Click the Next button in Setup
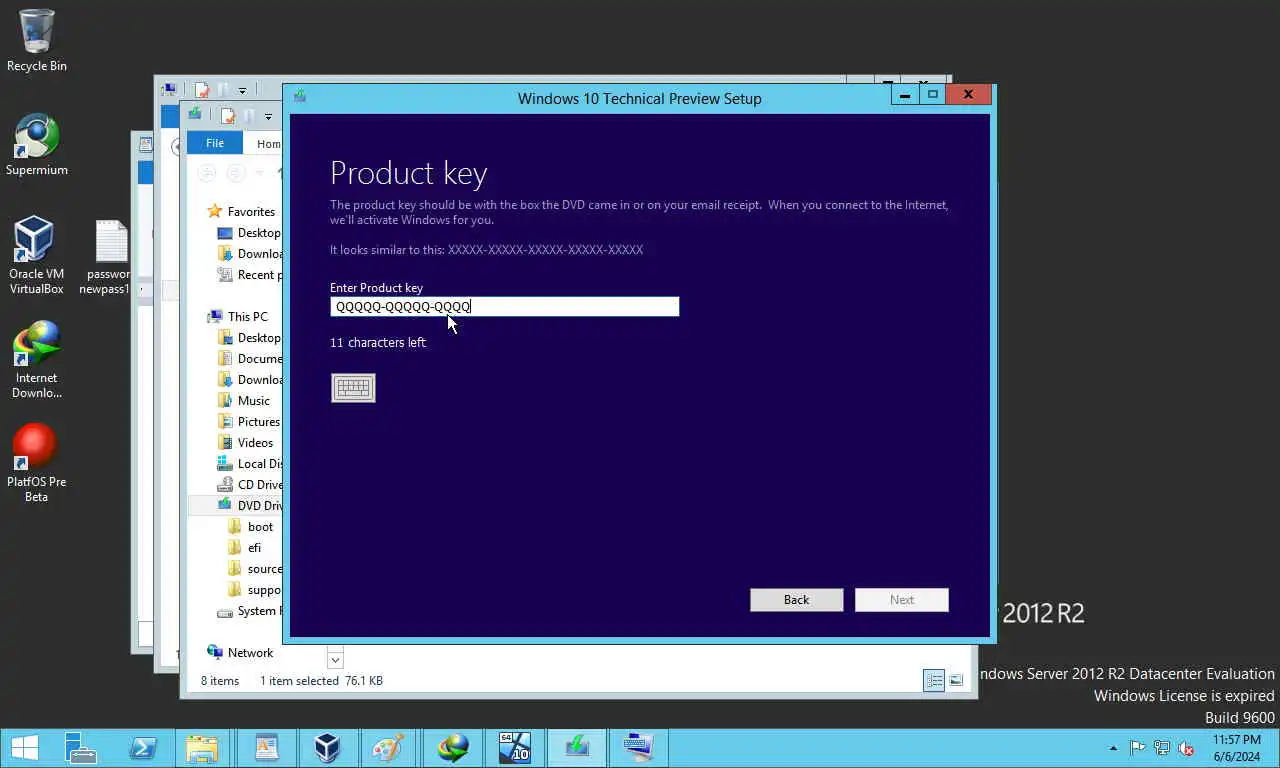This screenshot has width=1280, height=768. (902, 600)
